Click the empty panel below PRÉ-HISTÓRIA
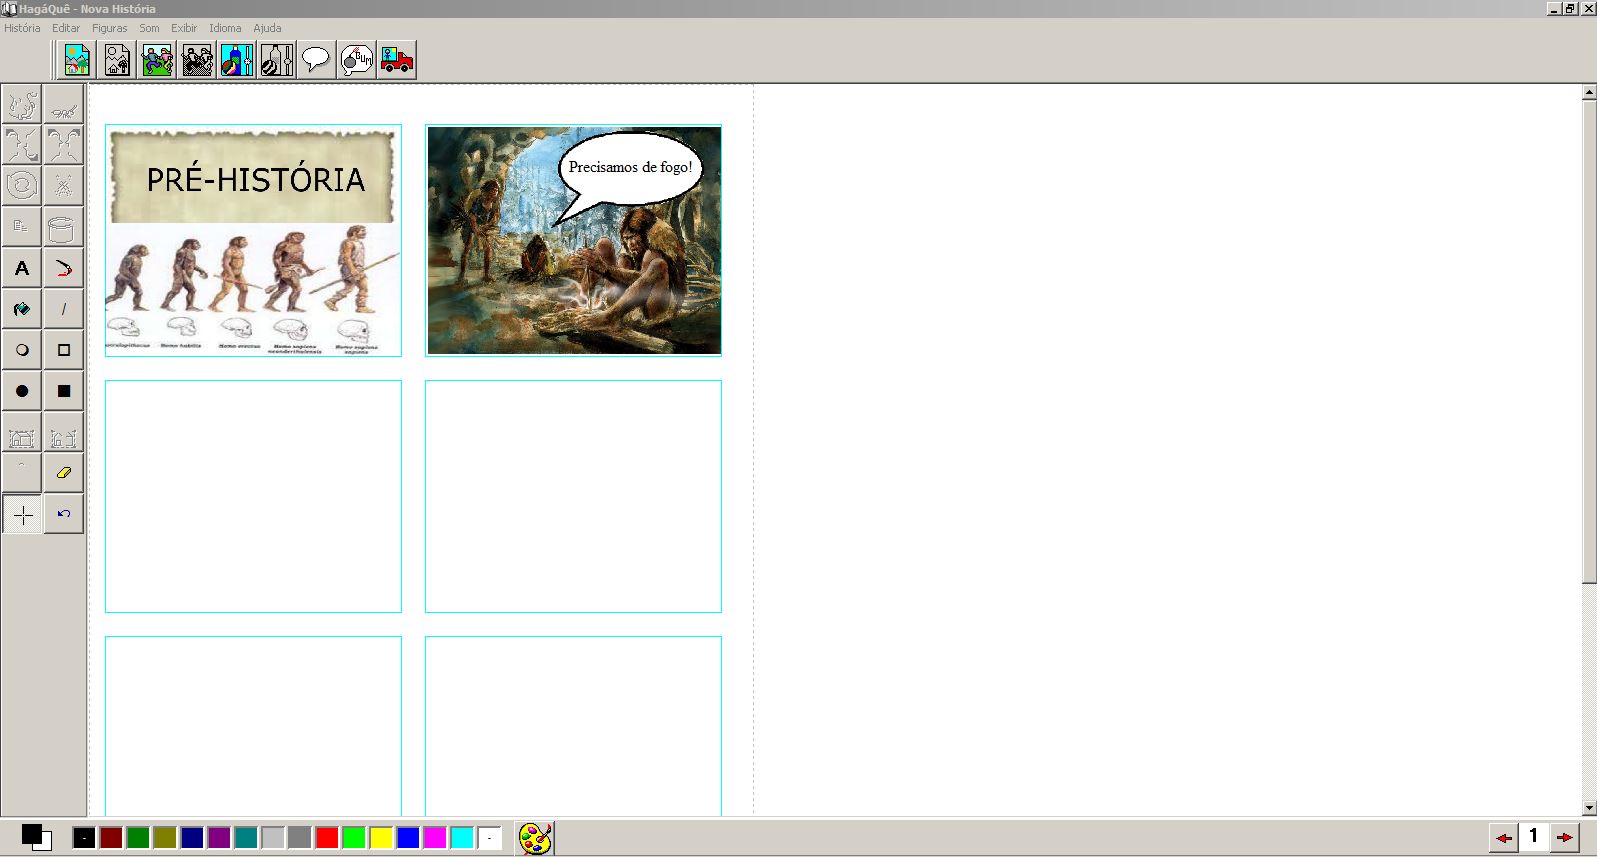The width and height of the screenshot is (1597, 857). (253, 496)
